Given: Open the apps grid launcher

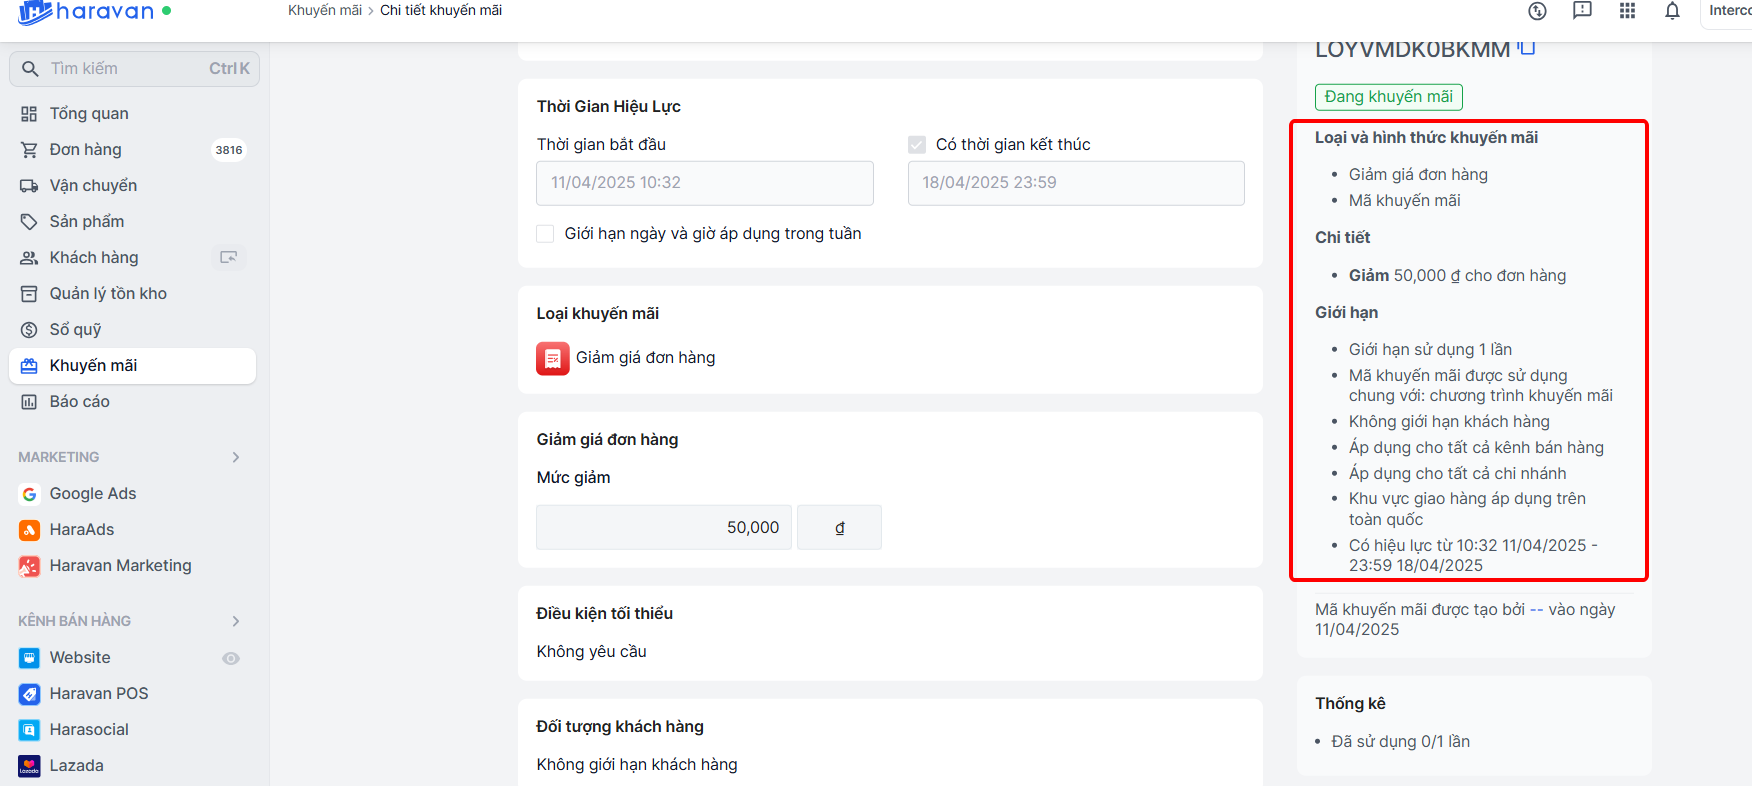Looking at the screenshot, I should coord(1627,11).
